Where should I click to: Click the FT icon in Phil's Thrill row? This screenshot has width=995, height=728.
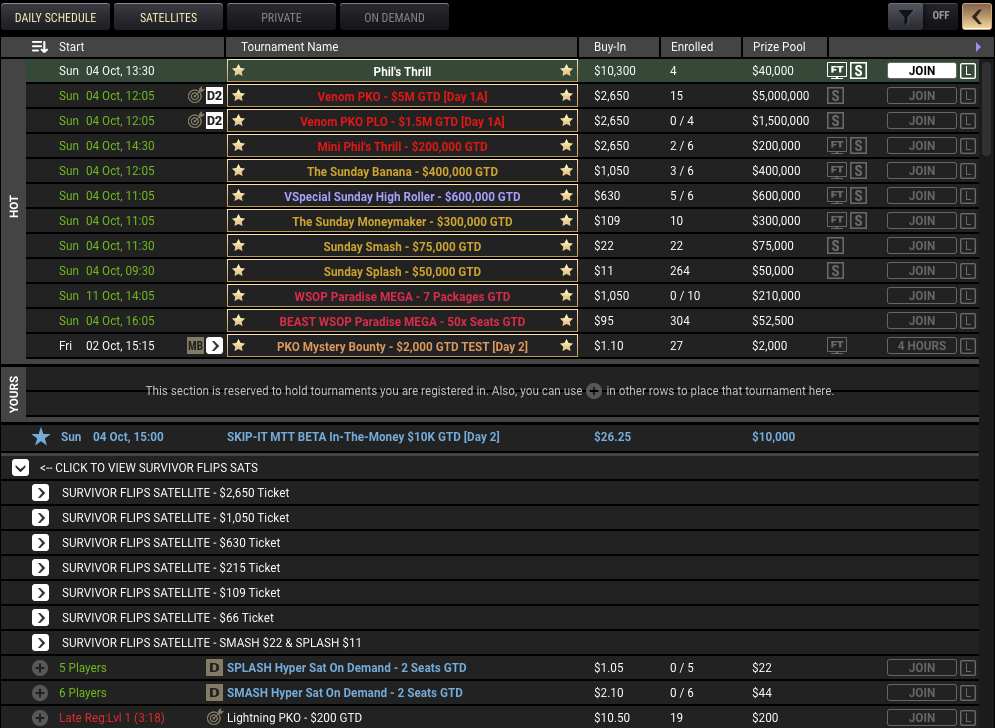[837, 70]
